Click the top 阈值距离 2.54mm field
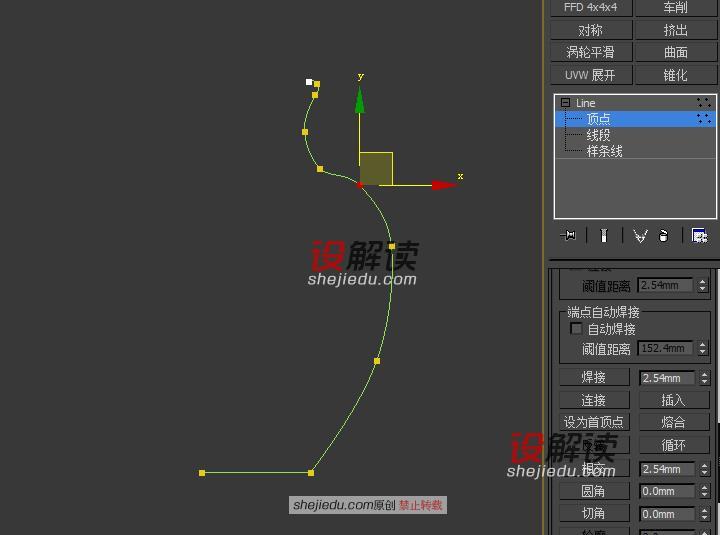 pyautogui.click(x=665, y=285)
